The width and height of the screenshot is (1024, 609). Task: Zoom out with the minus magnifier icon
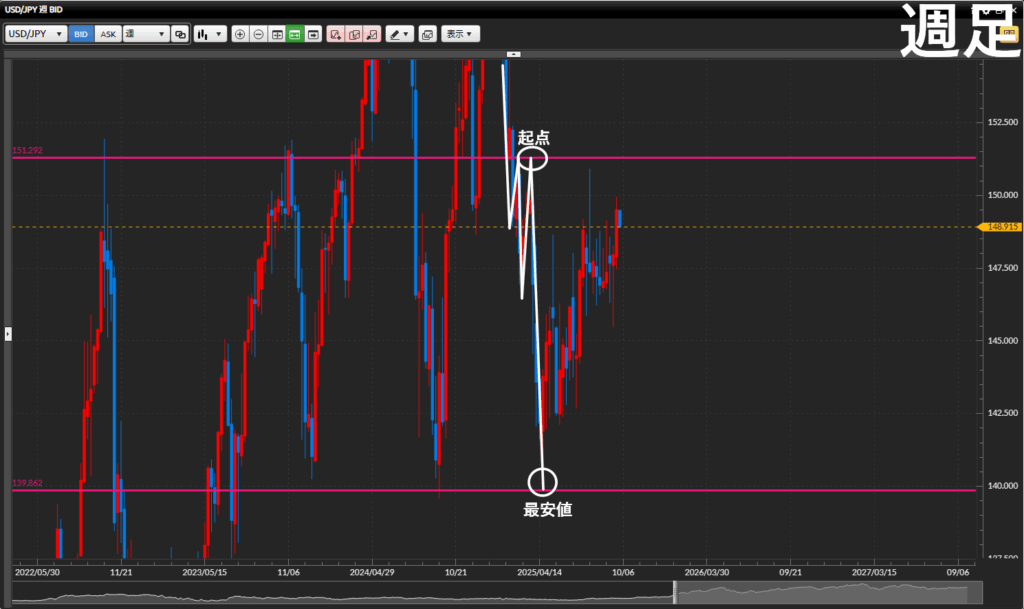[259, 34]
